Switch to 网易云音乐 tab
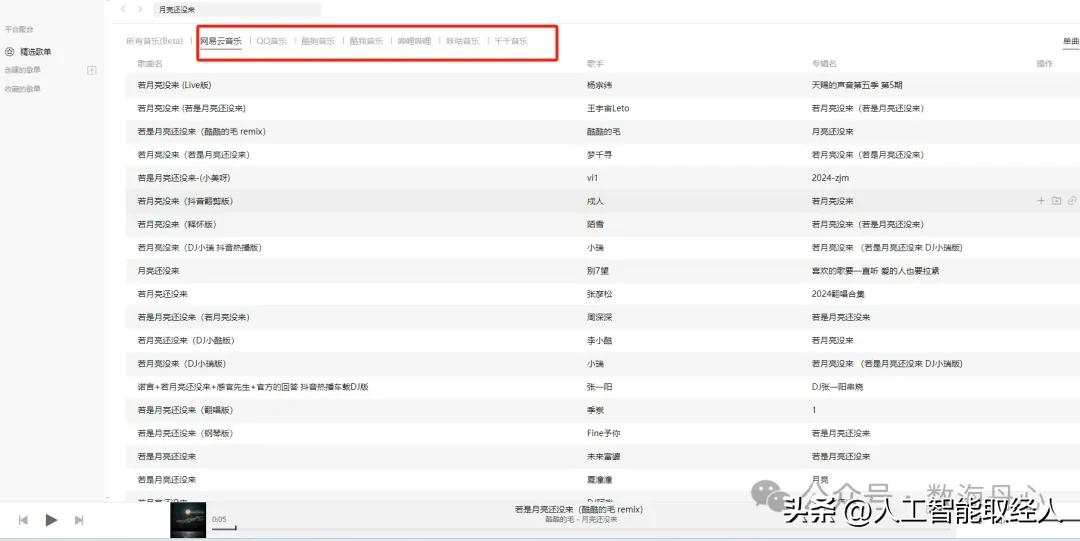The width and height of the screenshot is (1080, 541). coord(220,41)
